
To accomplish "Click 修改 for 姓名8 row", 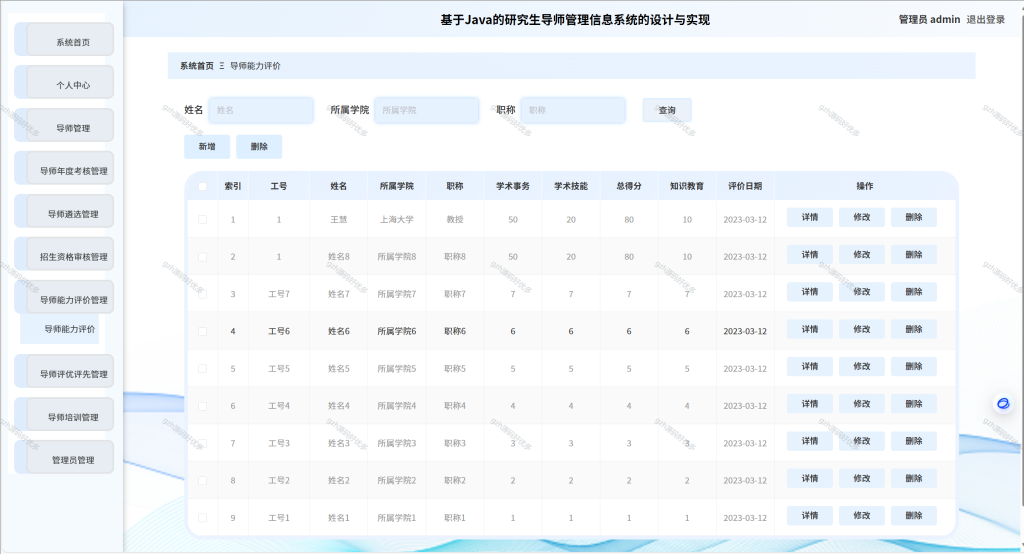I will [861, 254].
